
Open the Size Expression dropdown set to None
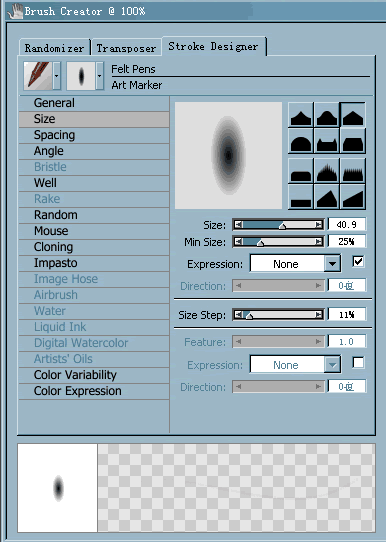[295, 264]
